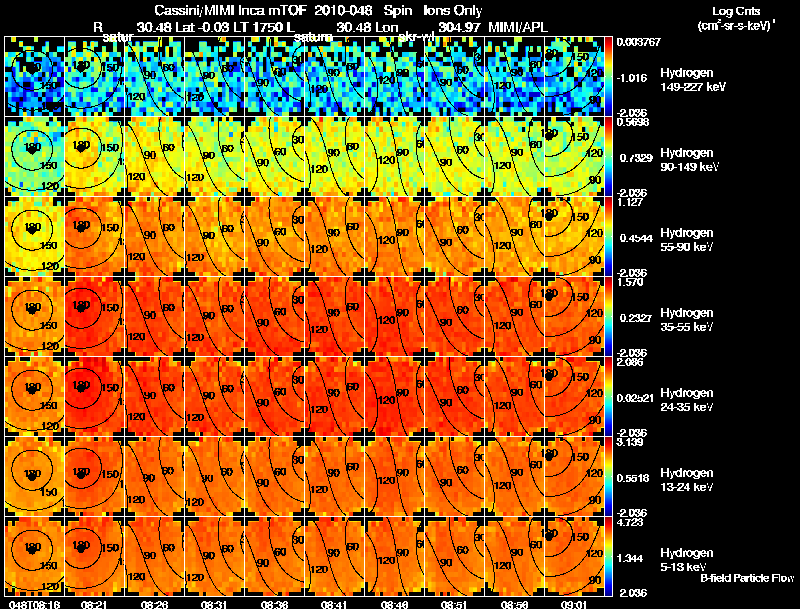Click the color scale bar for 149-227 keV row
The image size is (800, 609).
[608, 76]
